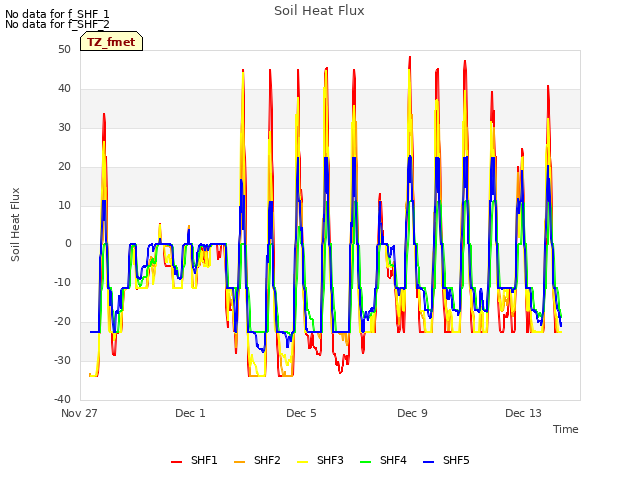The image size is (640, 480).
Task: Click the vertical 'Soil Heat Flux' y-axis title
Action: (15, 224)
